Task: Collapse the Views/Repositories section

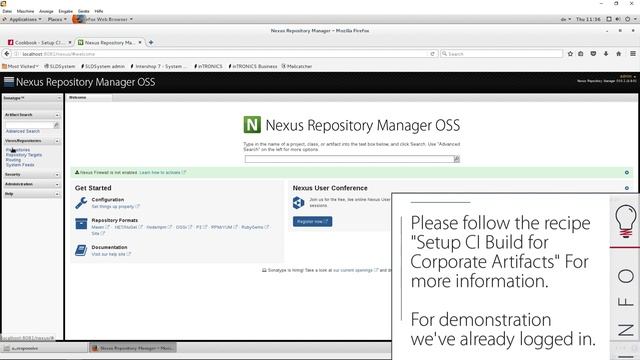Action: click(x=57, y=141)
